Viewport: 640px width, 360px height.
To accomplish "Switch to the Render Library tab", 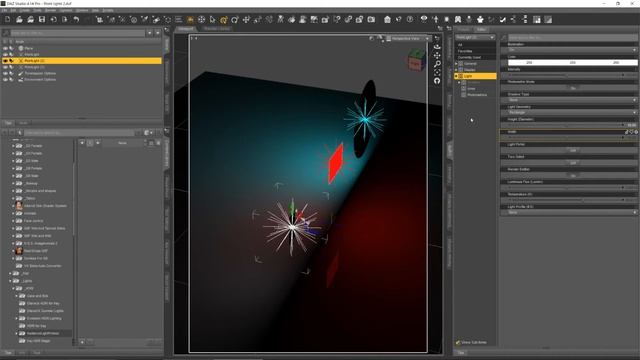I will (x=217, y=29).
